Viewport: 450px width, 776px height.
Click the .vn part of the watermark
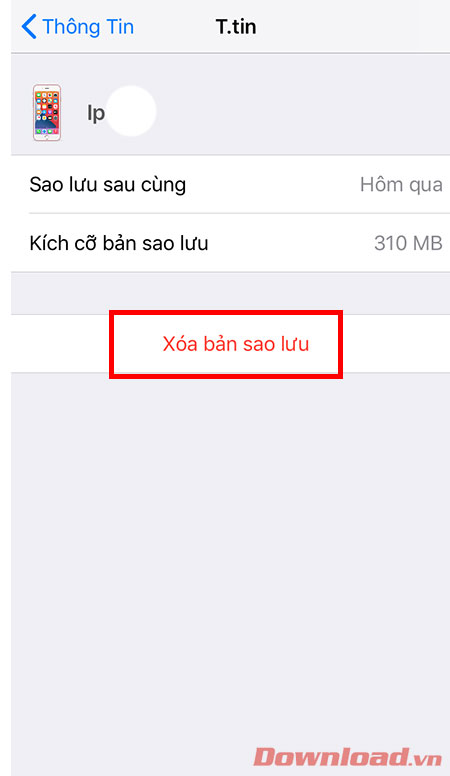[x=426, y=758]
